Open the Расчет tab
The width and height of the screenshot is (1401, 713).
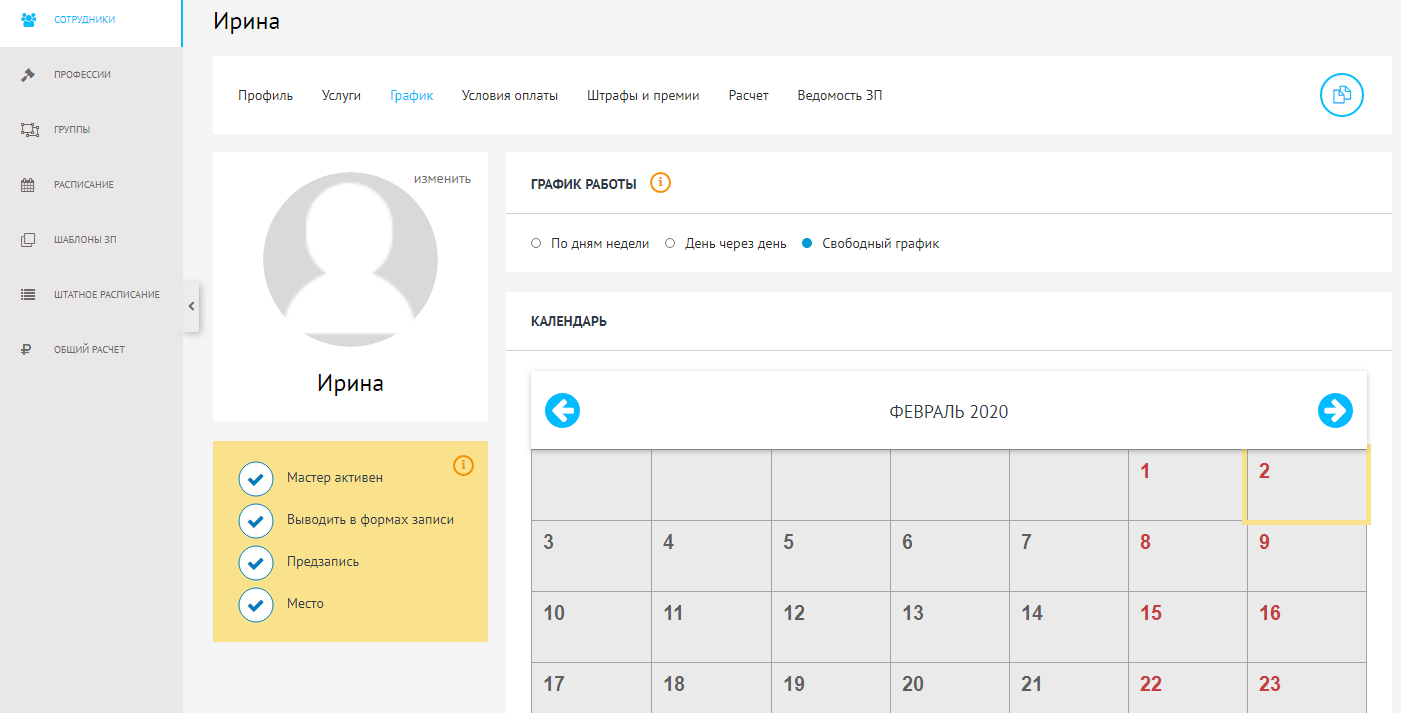(x=748, y=96)
